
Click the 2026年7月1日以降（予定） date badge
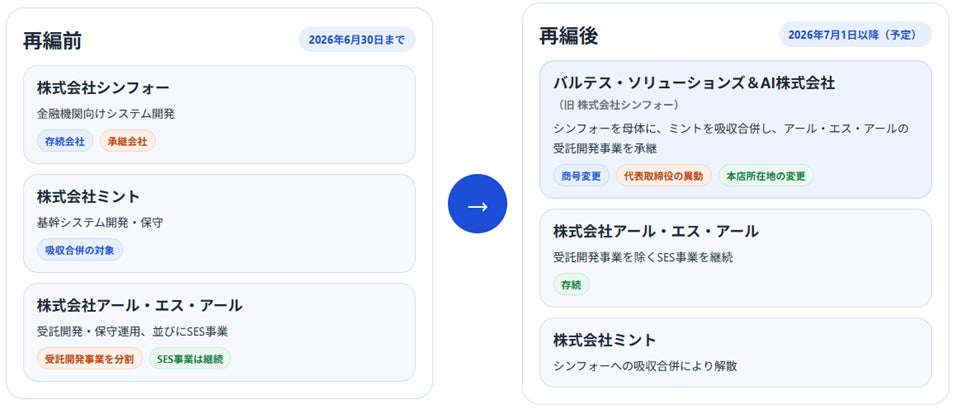(x=854, y=34)
